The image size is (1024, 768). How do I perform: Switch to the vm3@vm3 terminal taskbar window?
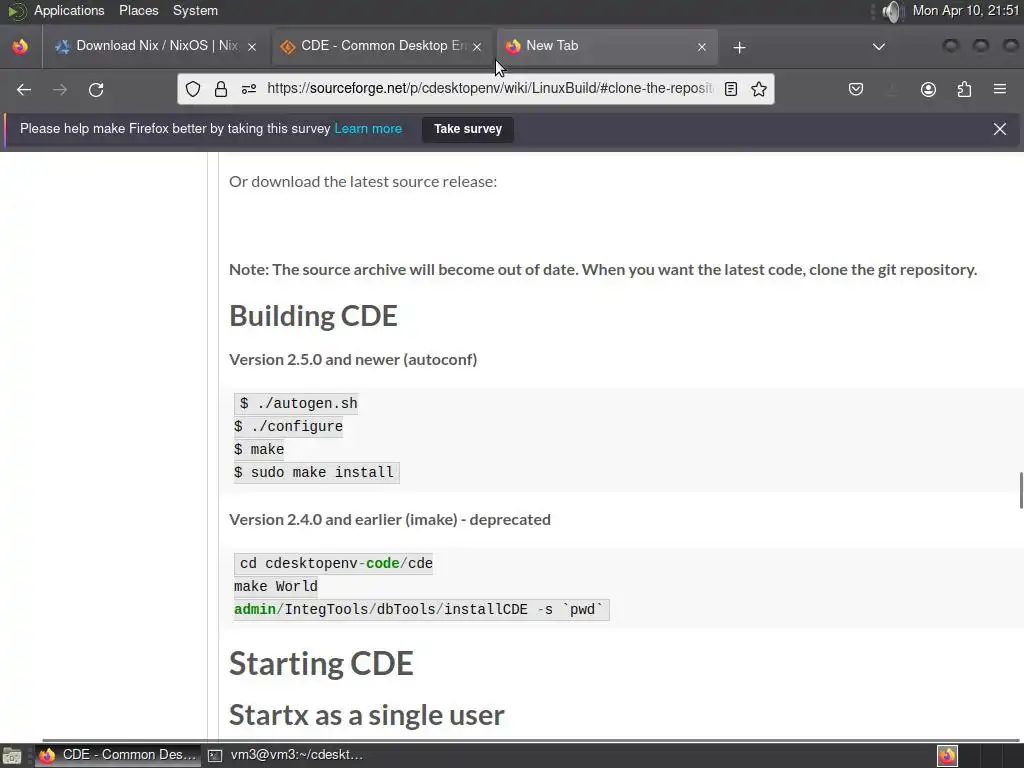click(286, 755)
